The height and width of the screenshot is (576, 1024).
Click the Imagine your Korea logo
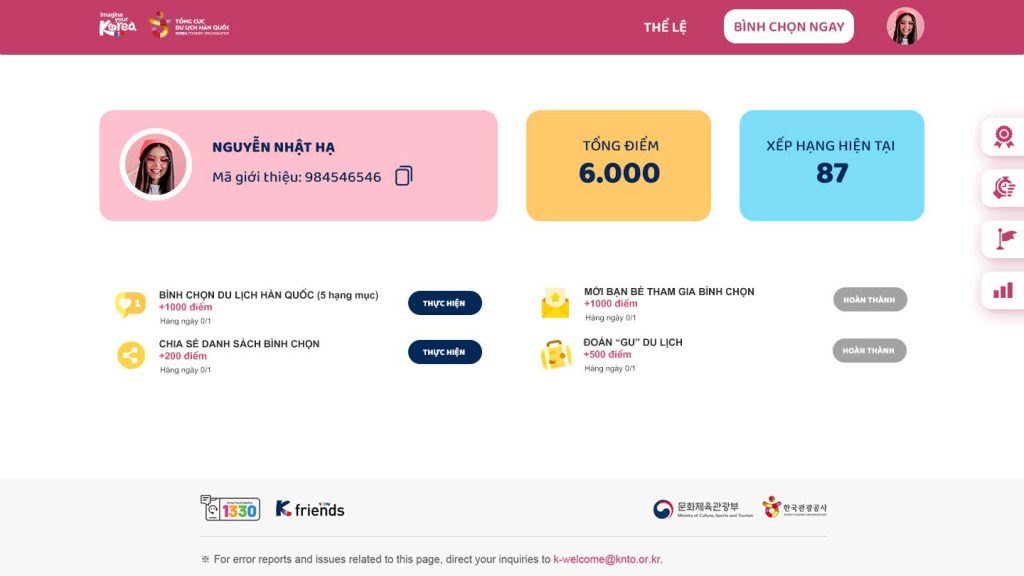tap(118, 25)
